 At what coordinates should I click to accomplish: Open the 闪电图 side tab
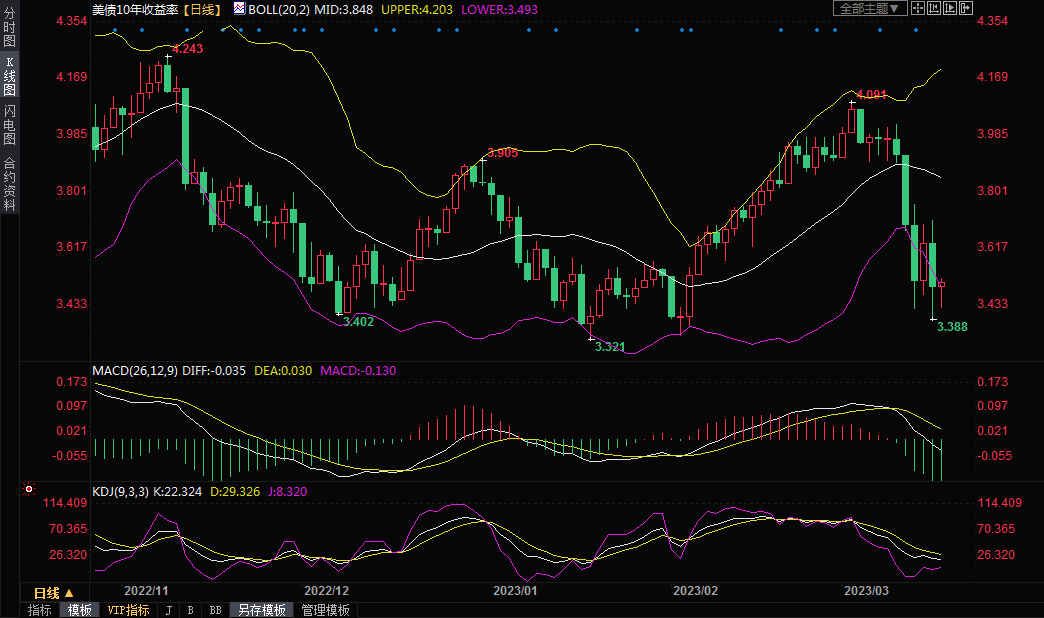click(9, 124)
